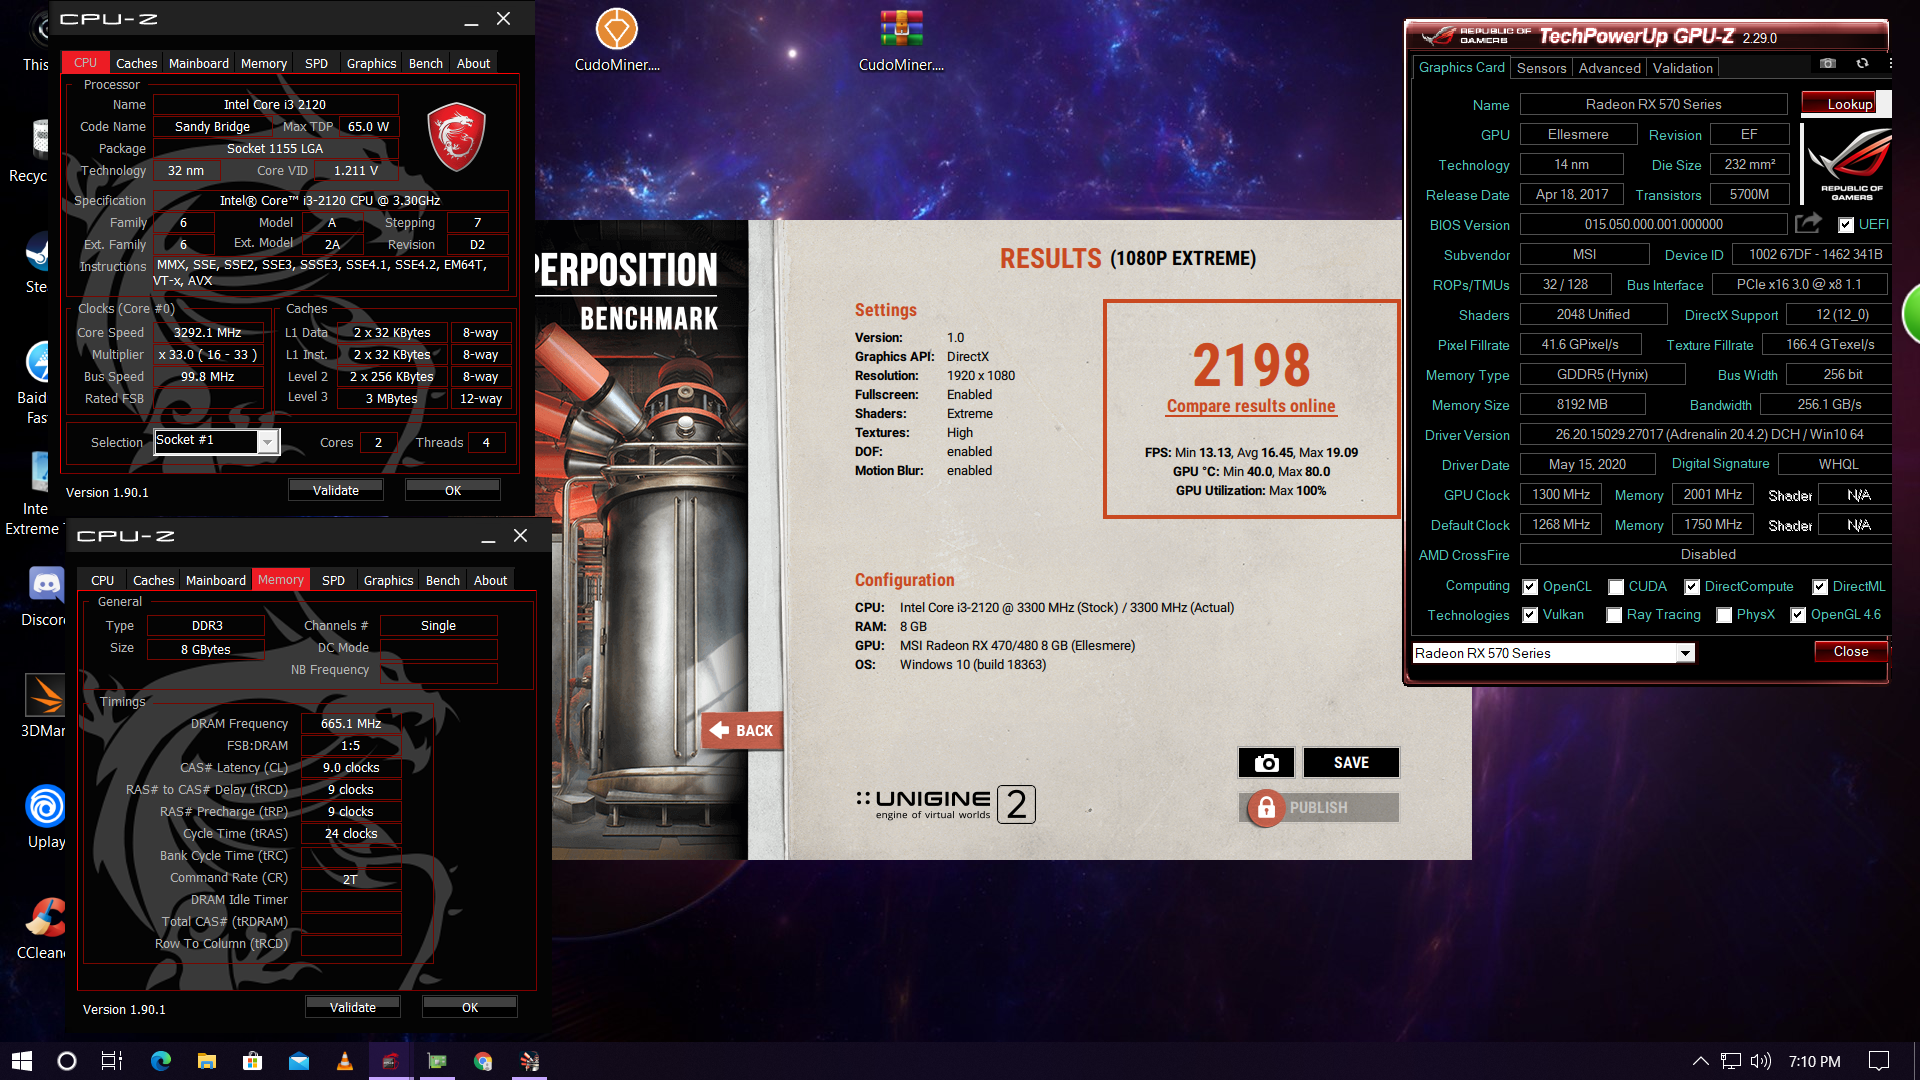Click Validate in upper CPU-Z window
The width and height of the screenshot is (1920, 1080).
336,490
